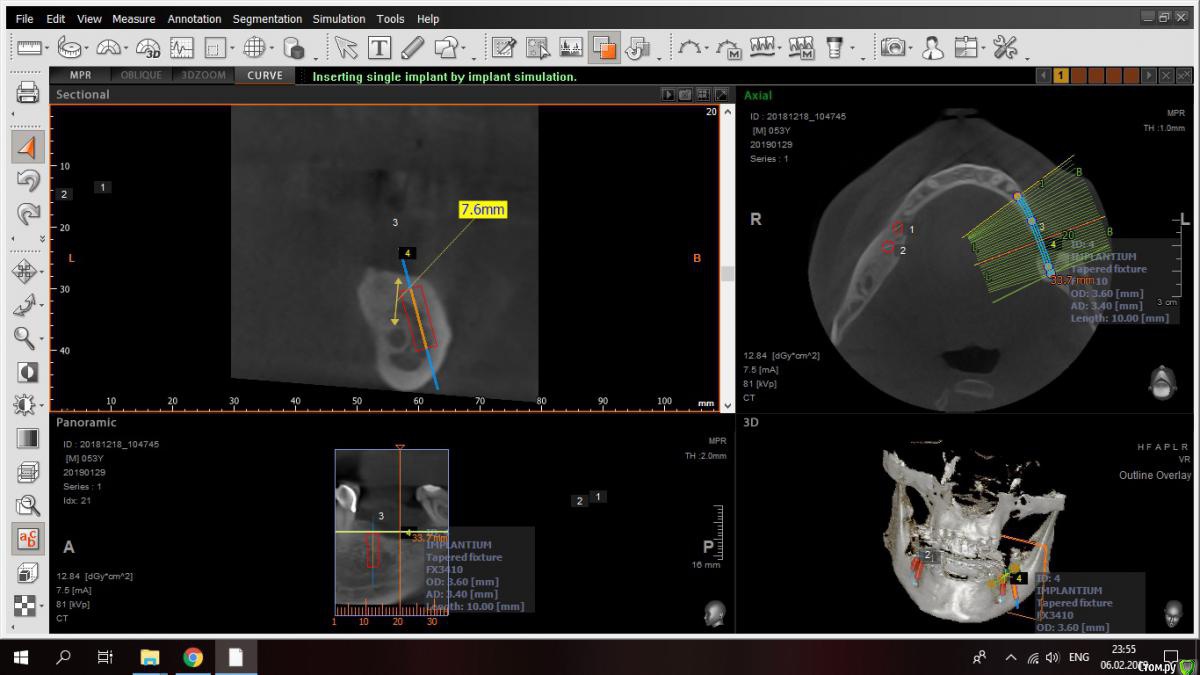1200x675 pixels.
Task: Expand the arch curve tool dropdown
Action: 708,48
